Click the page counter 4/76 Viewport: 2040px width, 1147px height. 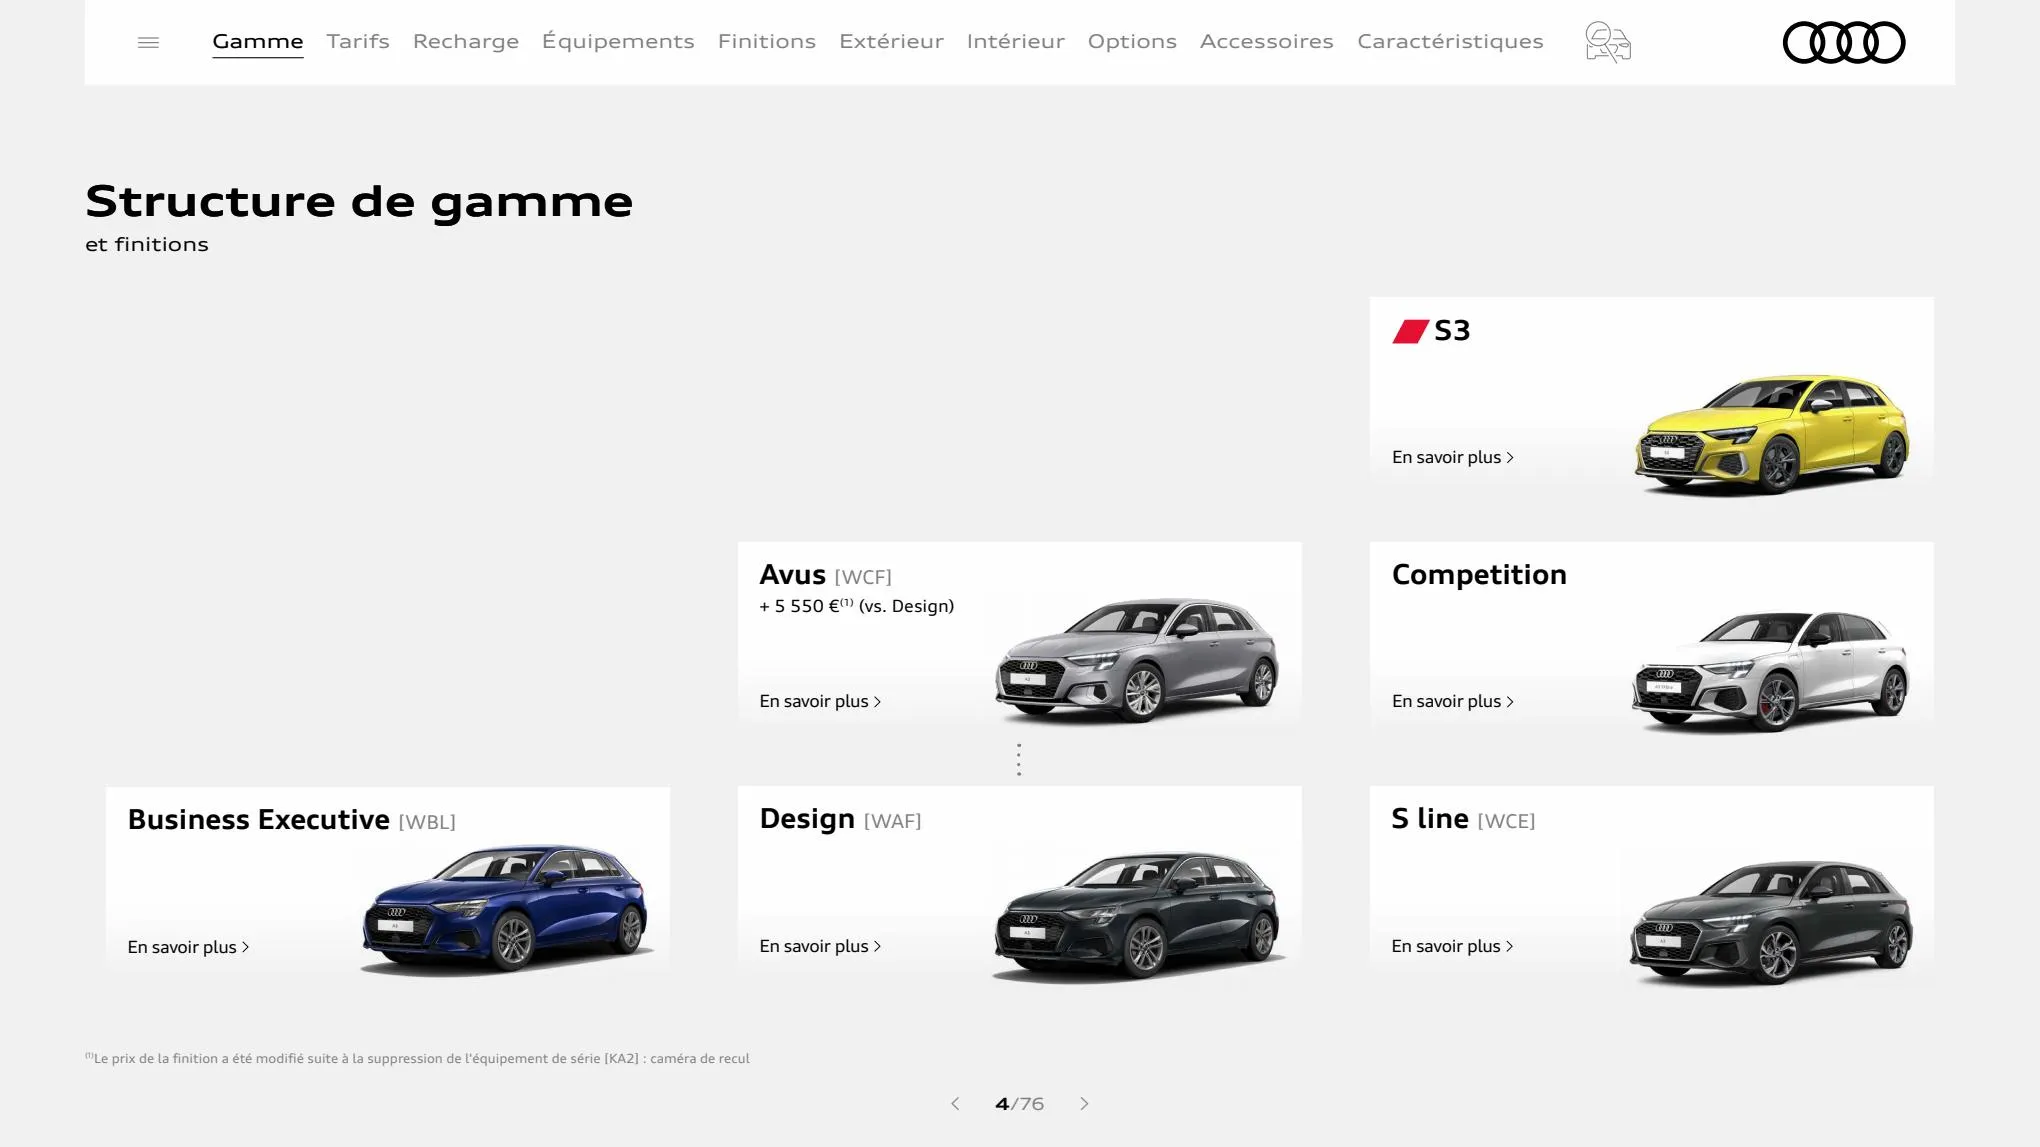(x=1019, y=1104)
